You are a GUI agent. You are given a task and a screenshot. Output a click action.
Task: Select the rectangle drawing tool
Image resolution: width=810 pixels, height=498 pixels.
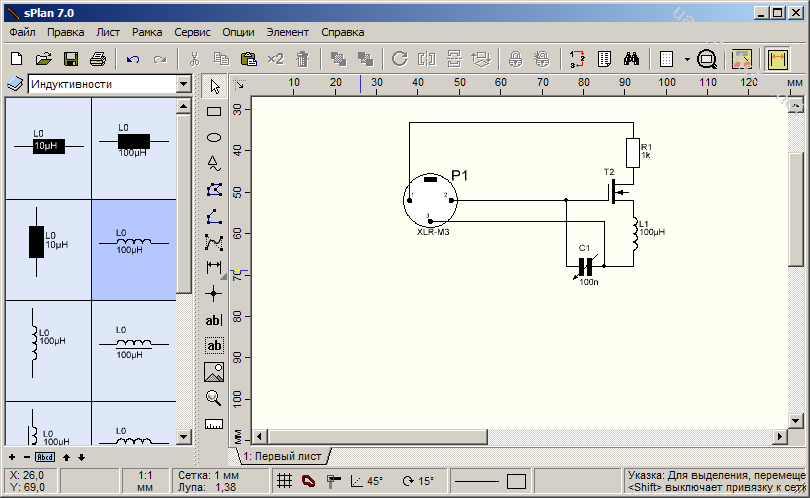(213, 112)
